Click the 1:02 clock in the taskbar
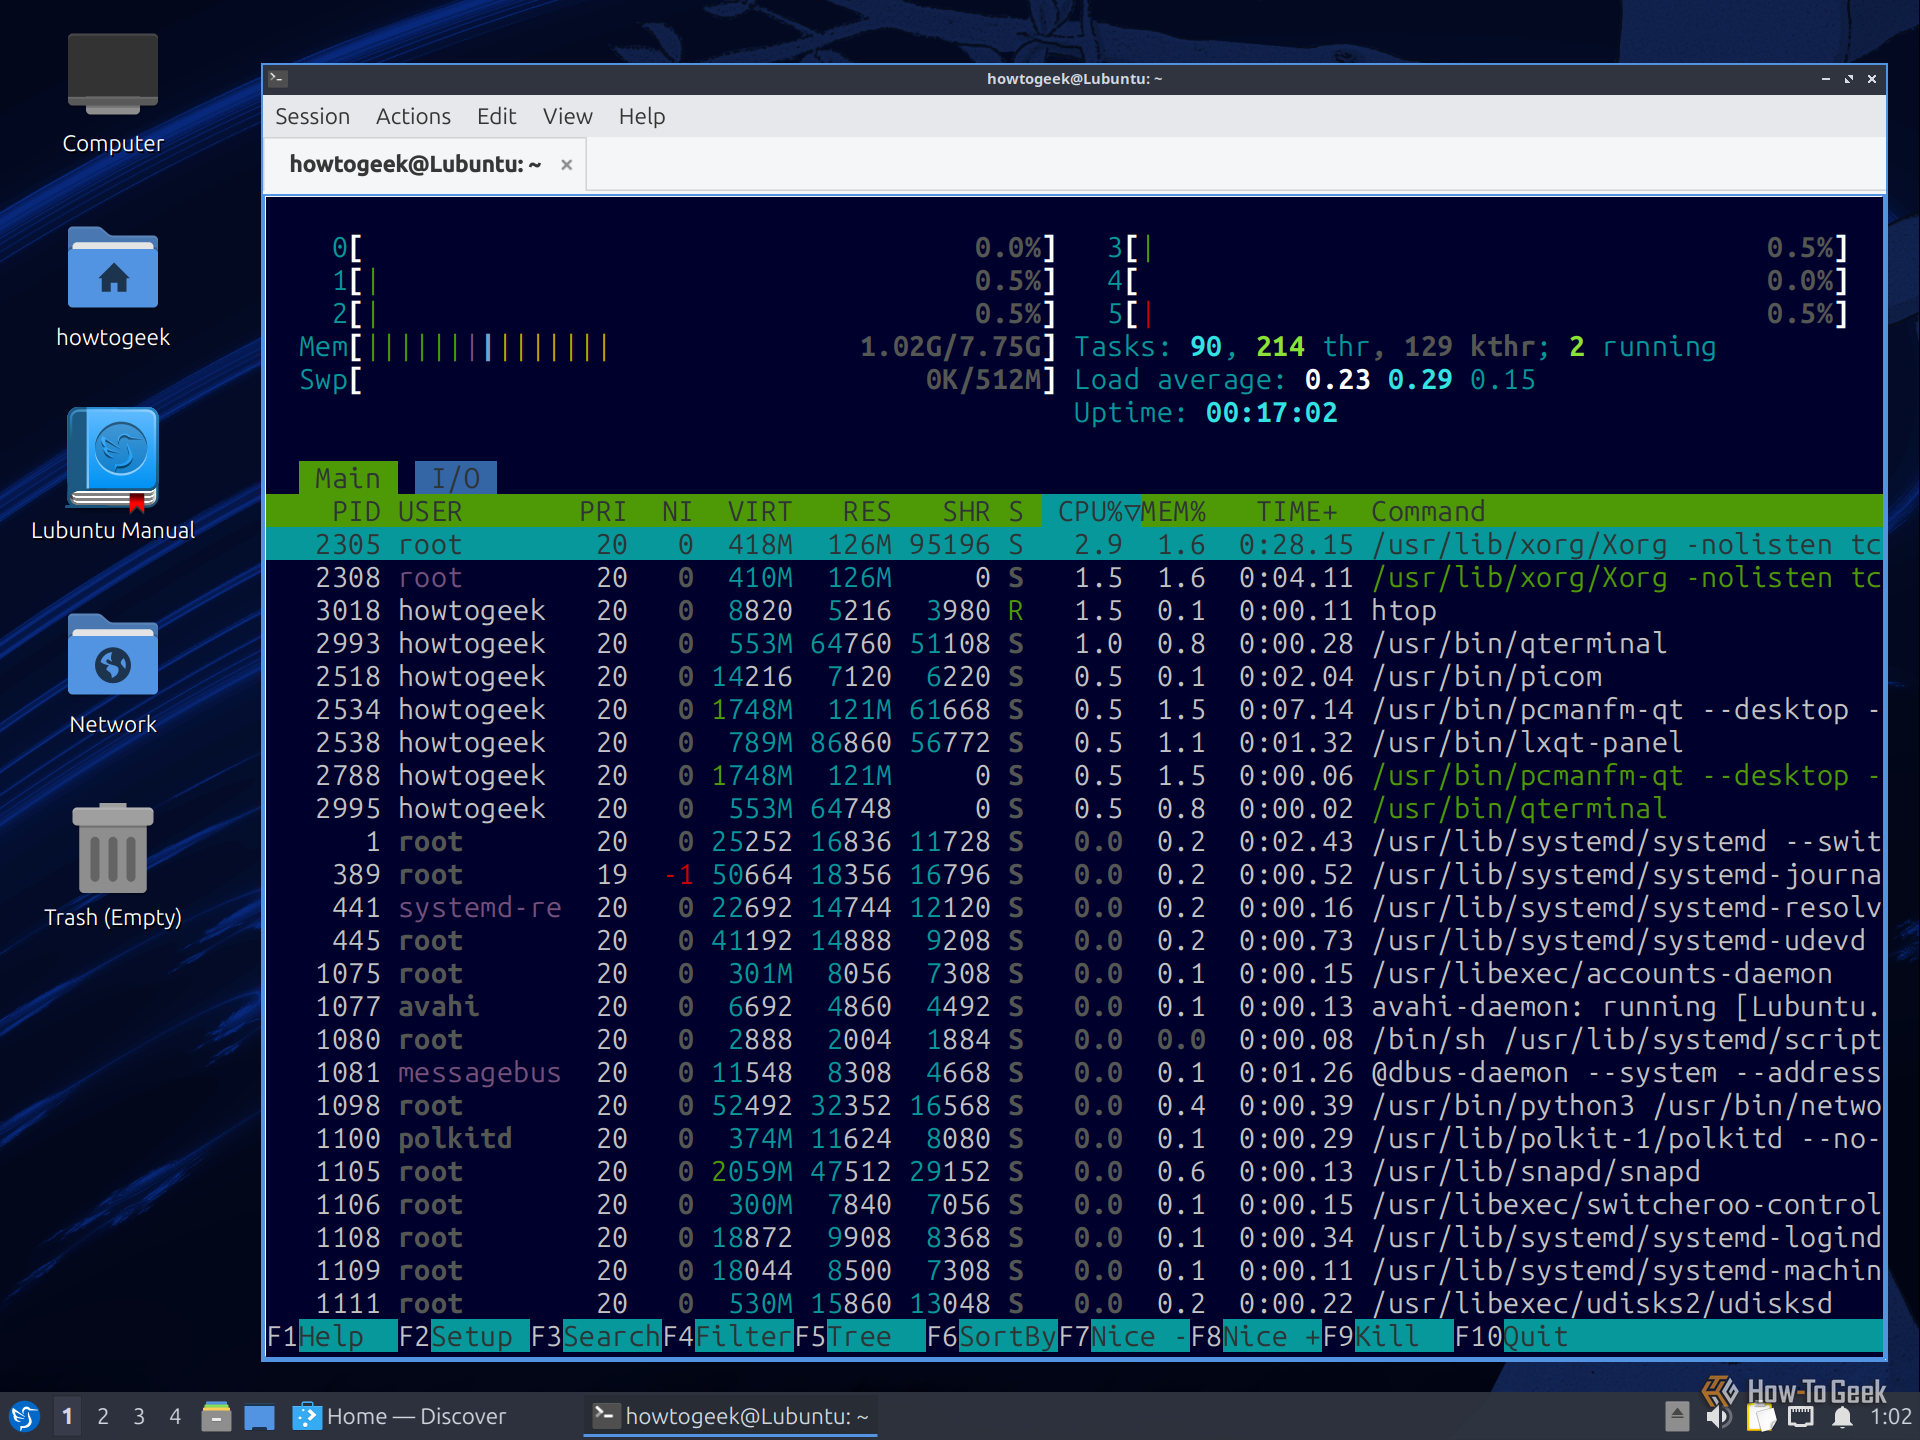Screen dimensions: 1920x1440 [1890, 1417]
